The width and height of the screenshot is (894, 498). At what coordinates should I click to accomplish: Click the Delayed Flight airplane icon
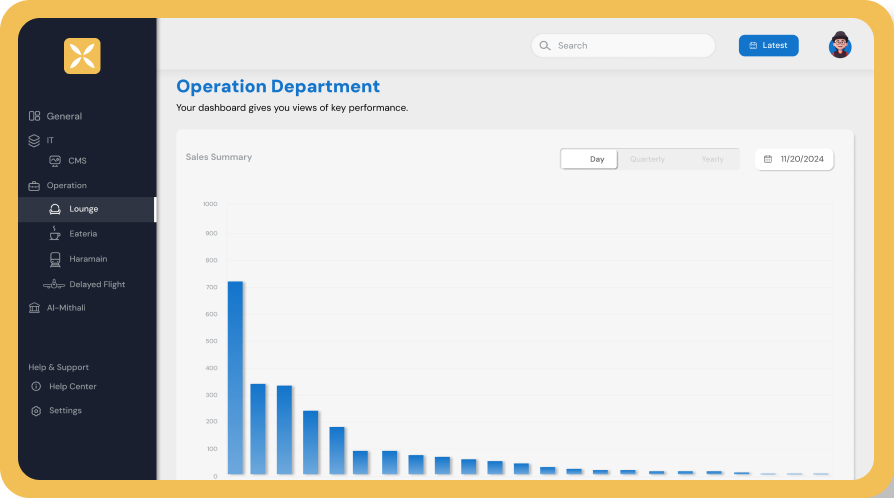pos(54,284)
